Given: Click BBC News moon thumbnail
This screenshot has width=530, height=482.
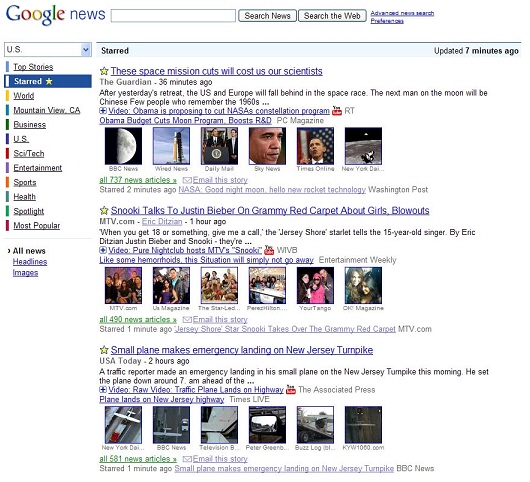Looking at the screenshot, I should point(123,146).
